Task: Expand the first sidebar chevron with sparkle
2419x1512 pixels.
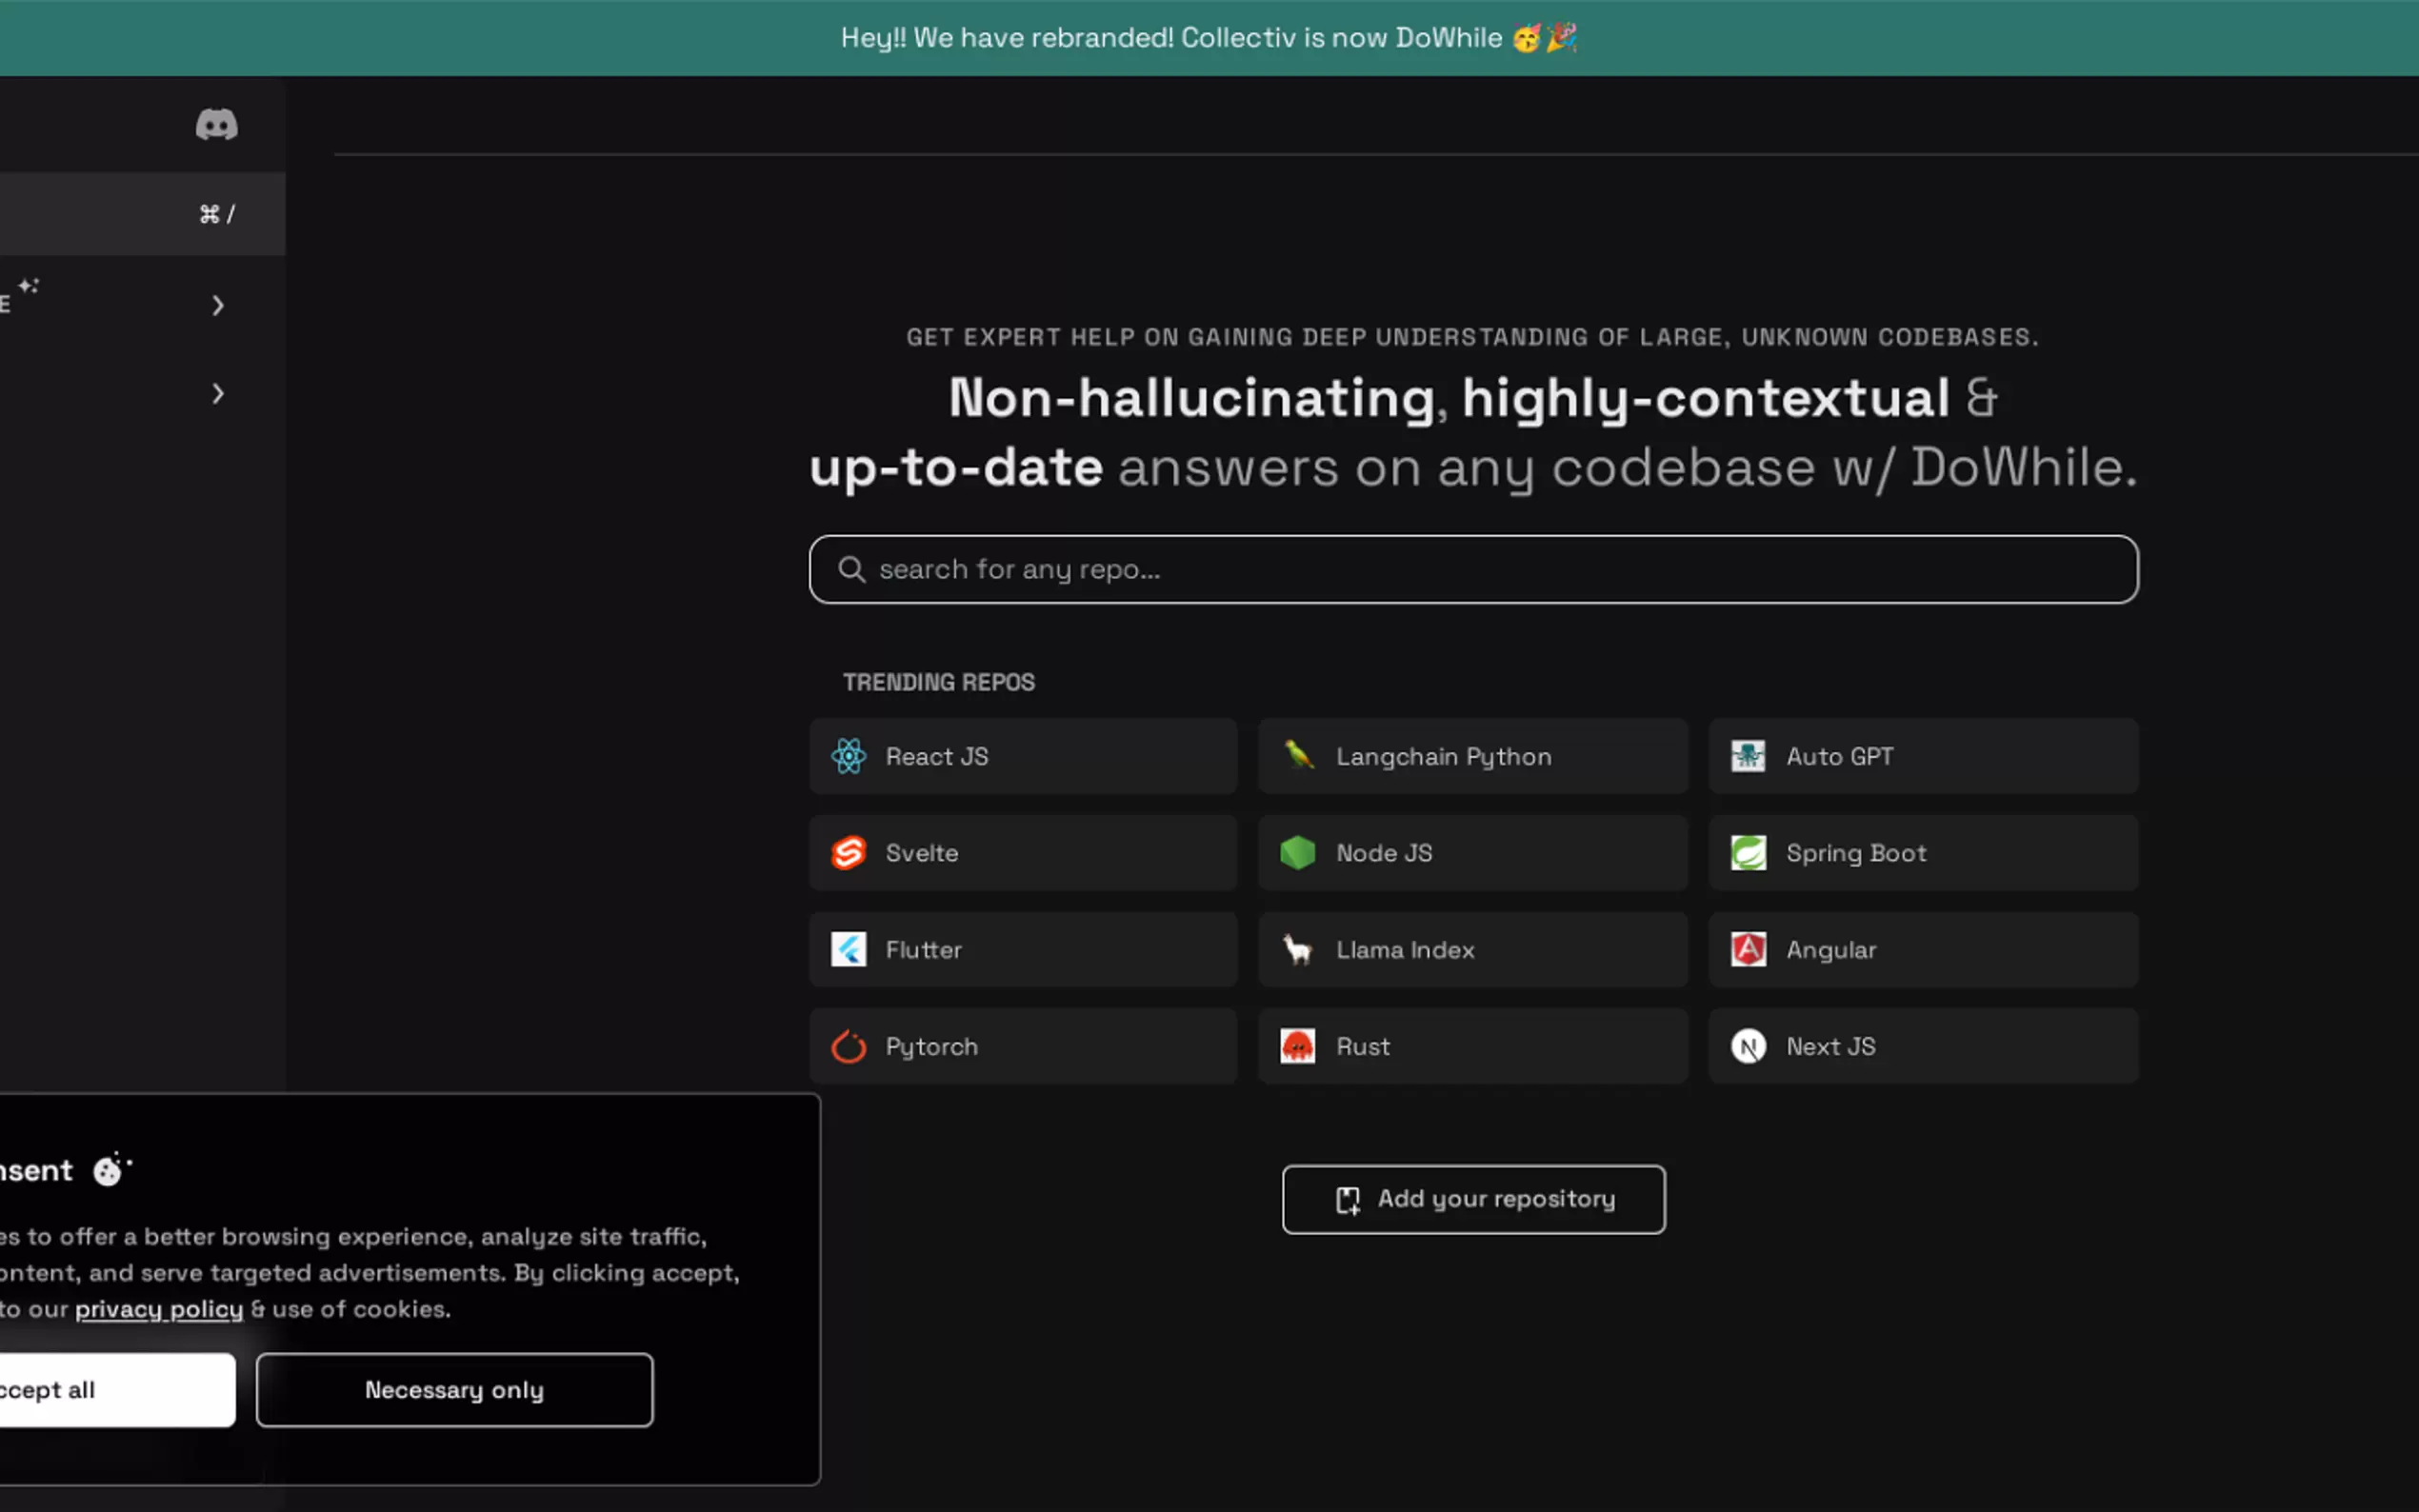Action: pyautogui.click(x=218, y=305)
